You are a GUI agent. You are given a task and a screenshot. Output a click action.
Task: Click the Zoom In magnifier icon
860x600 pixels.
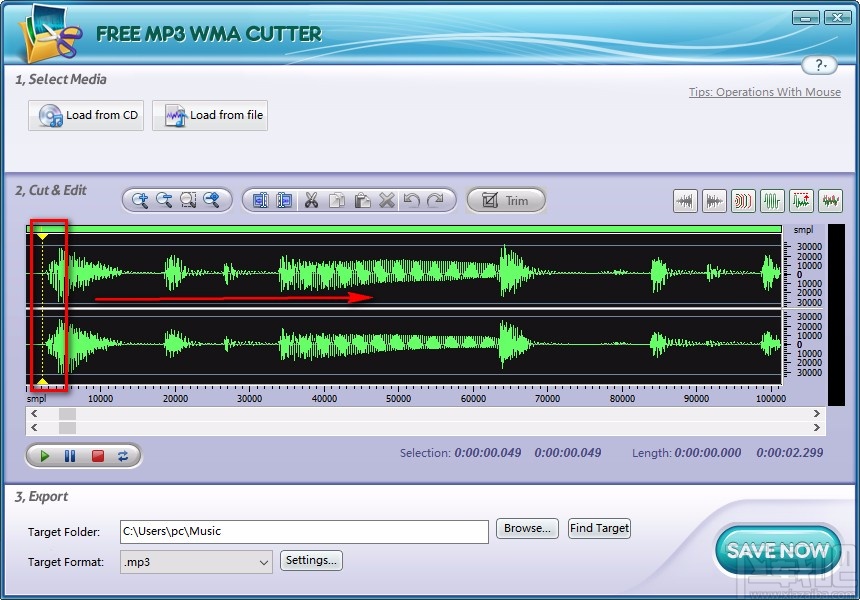pyautogui.click(x=140, y=200)
